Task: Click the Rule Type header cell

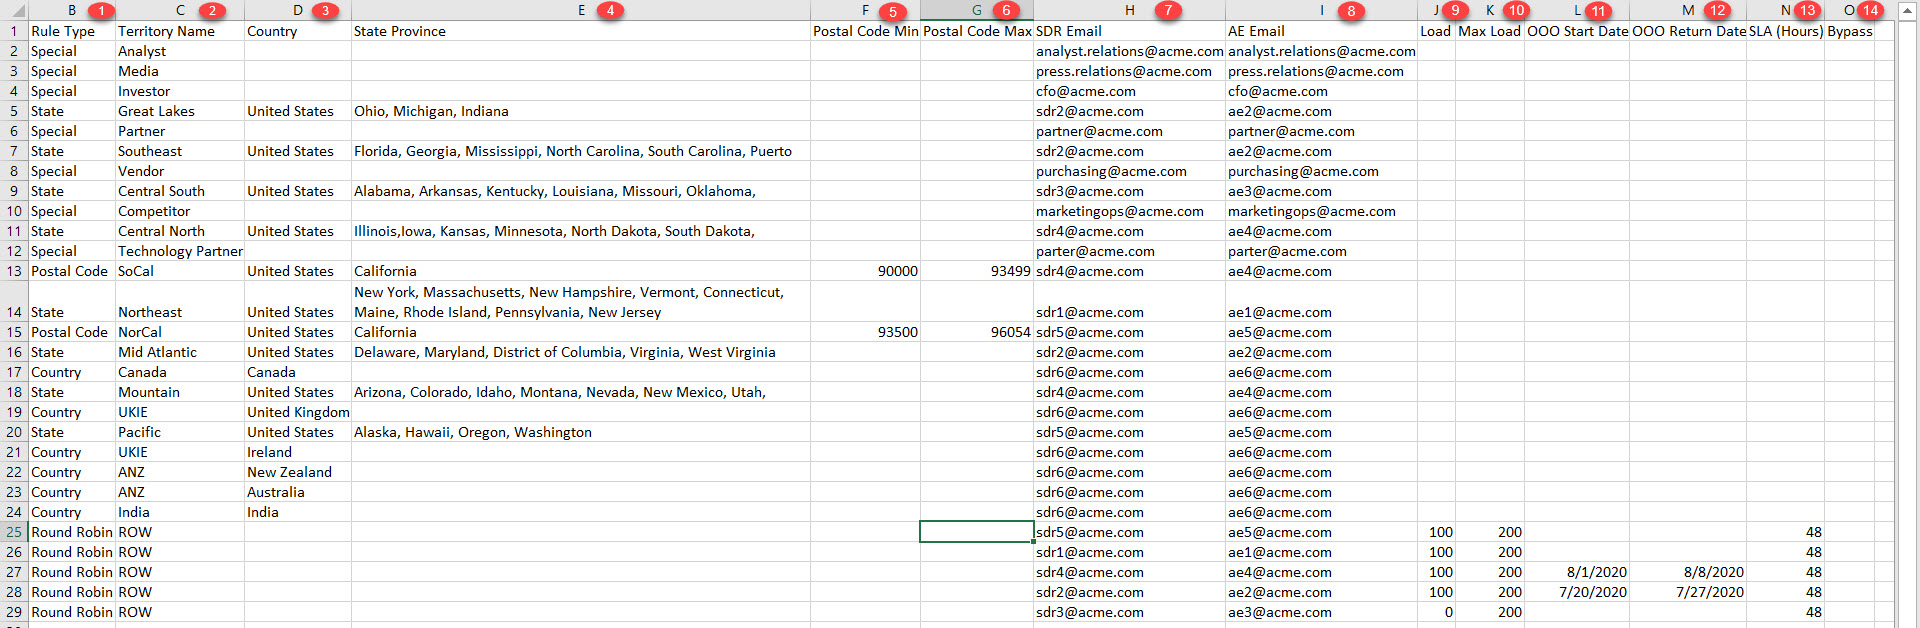Action: click(x=71, y=31)
